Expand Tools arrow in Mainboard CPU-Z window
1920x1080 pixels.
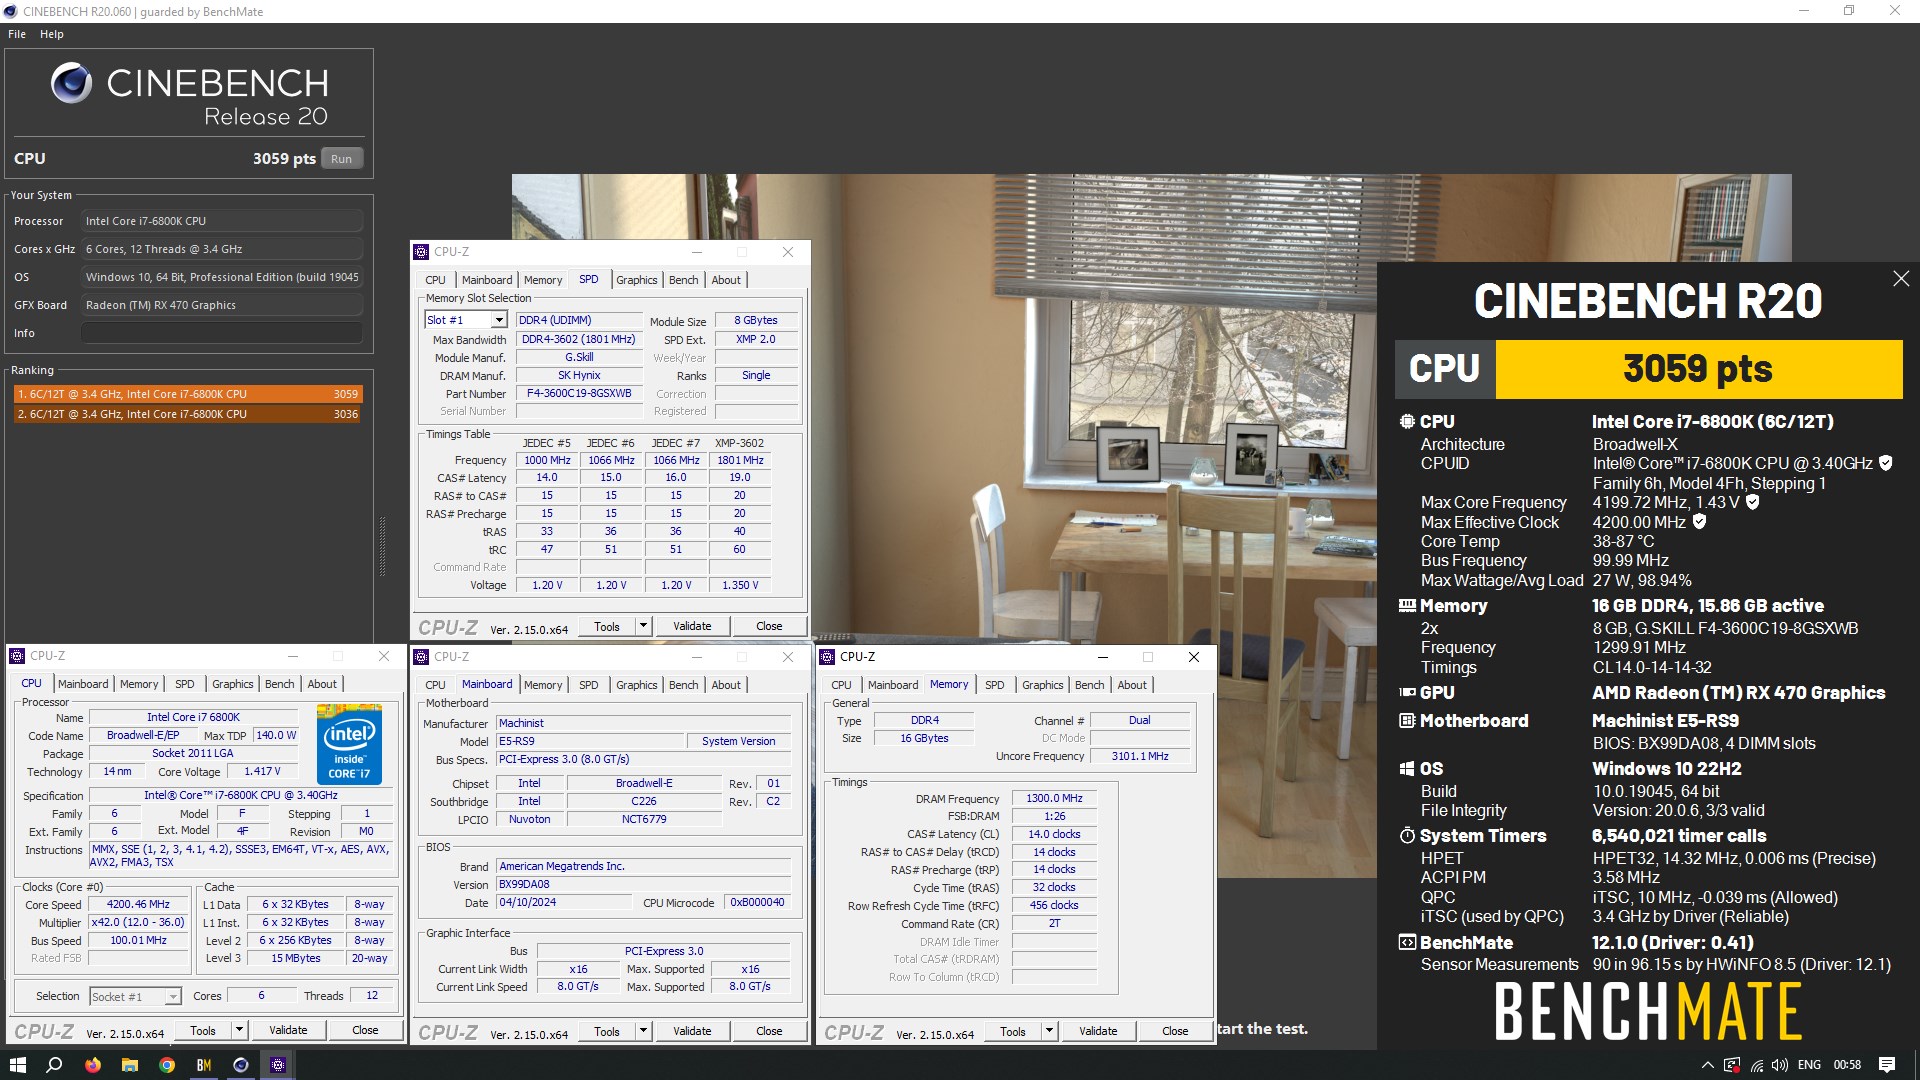[x=643, y=1031]
